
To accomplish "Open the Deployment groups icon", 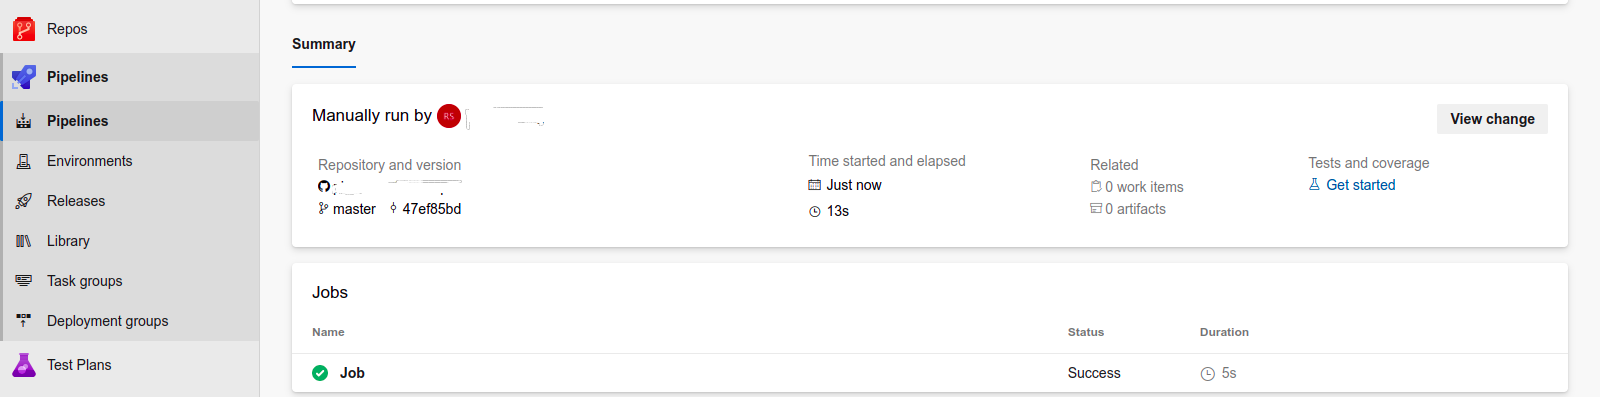I will click(24, 321).
